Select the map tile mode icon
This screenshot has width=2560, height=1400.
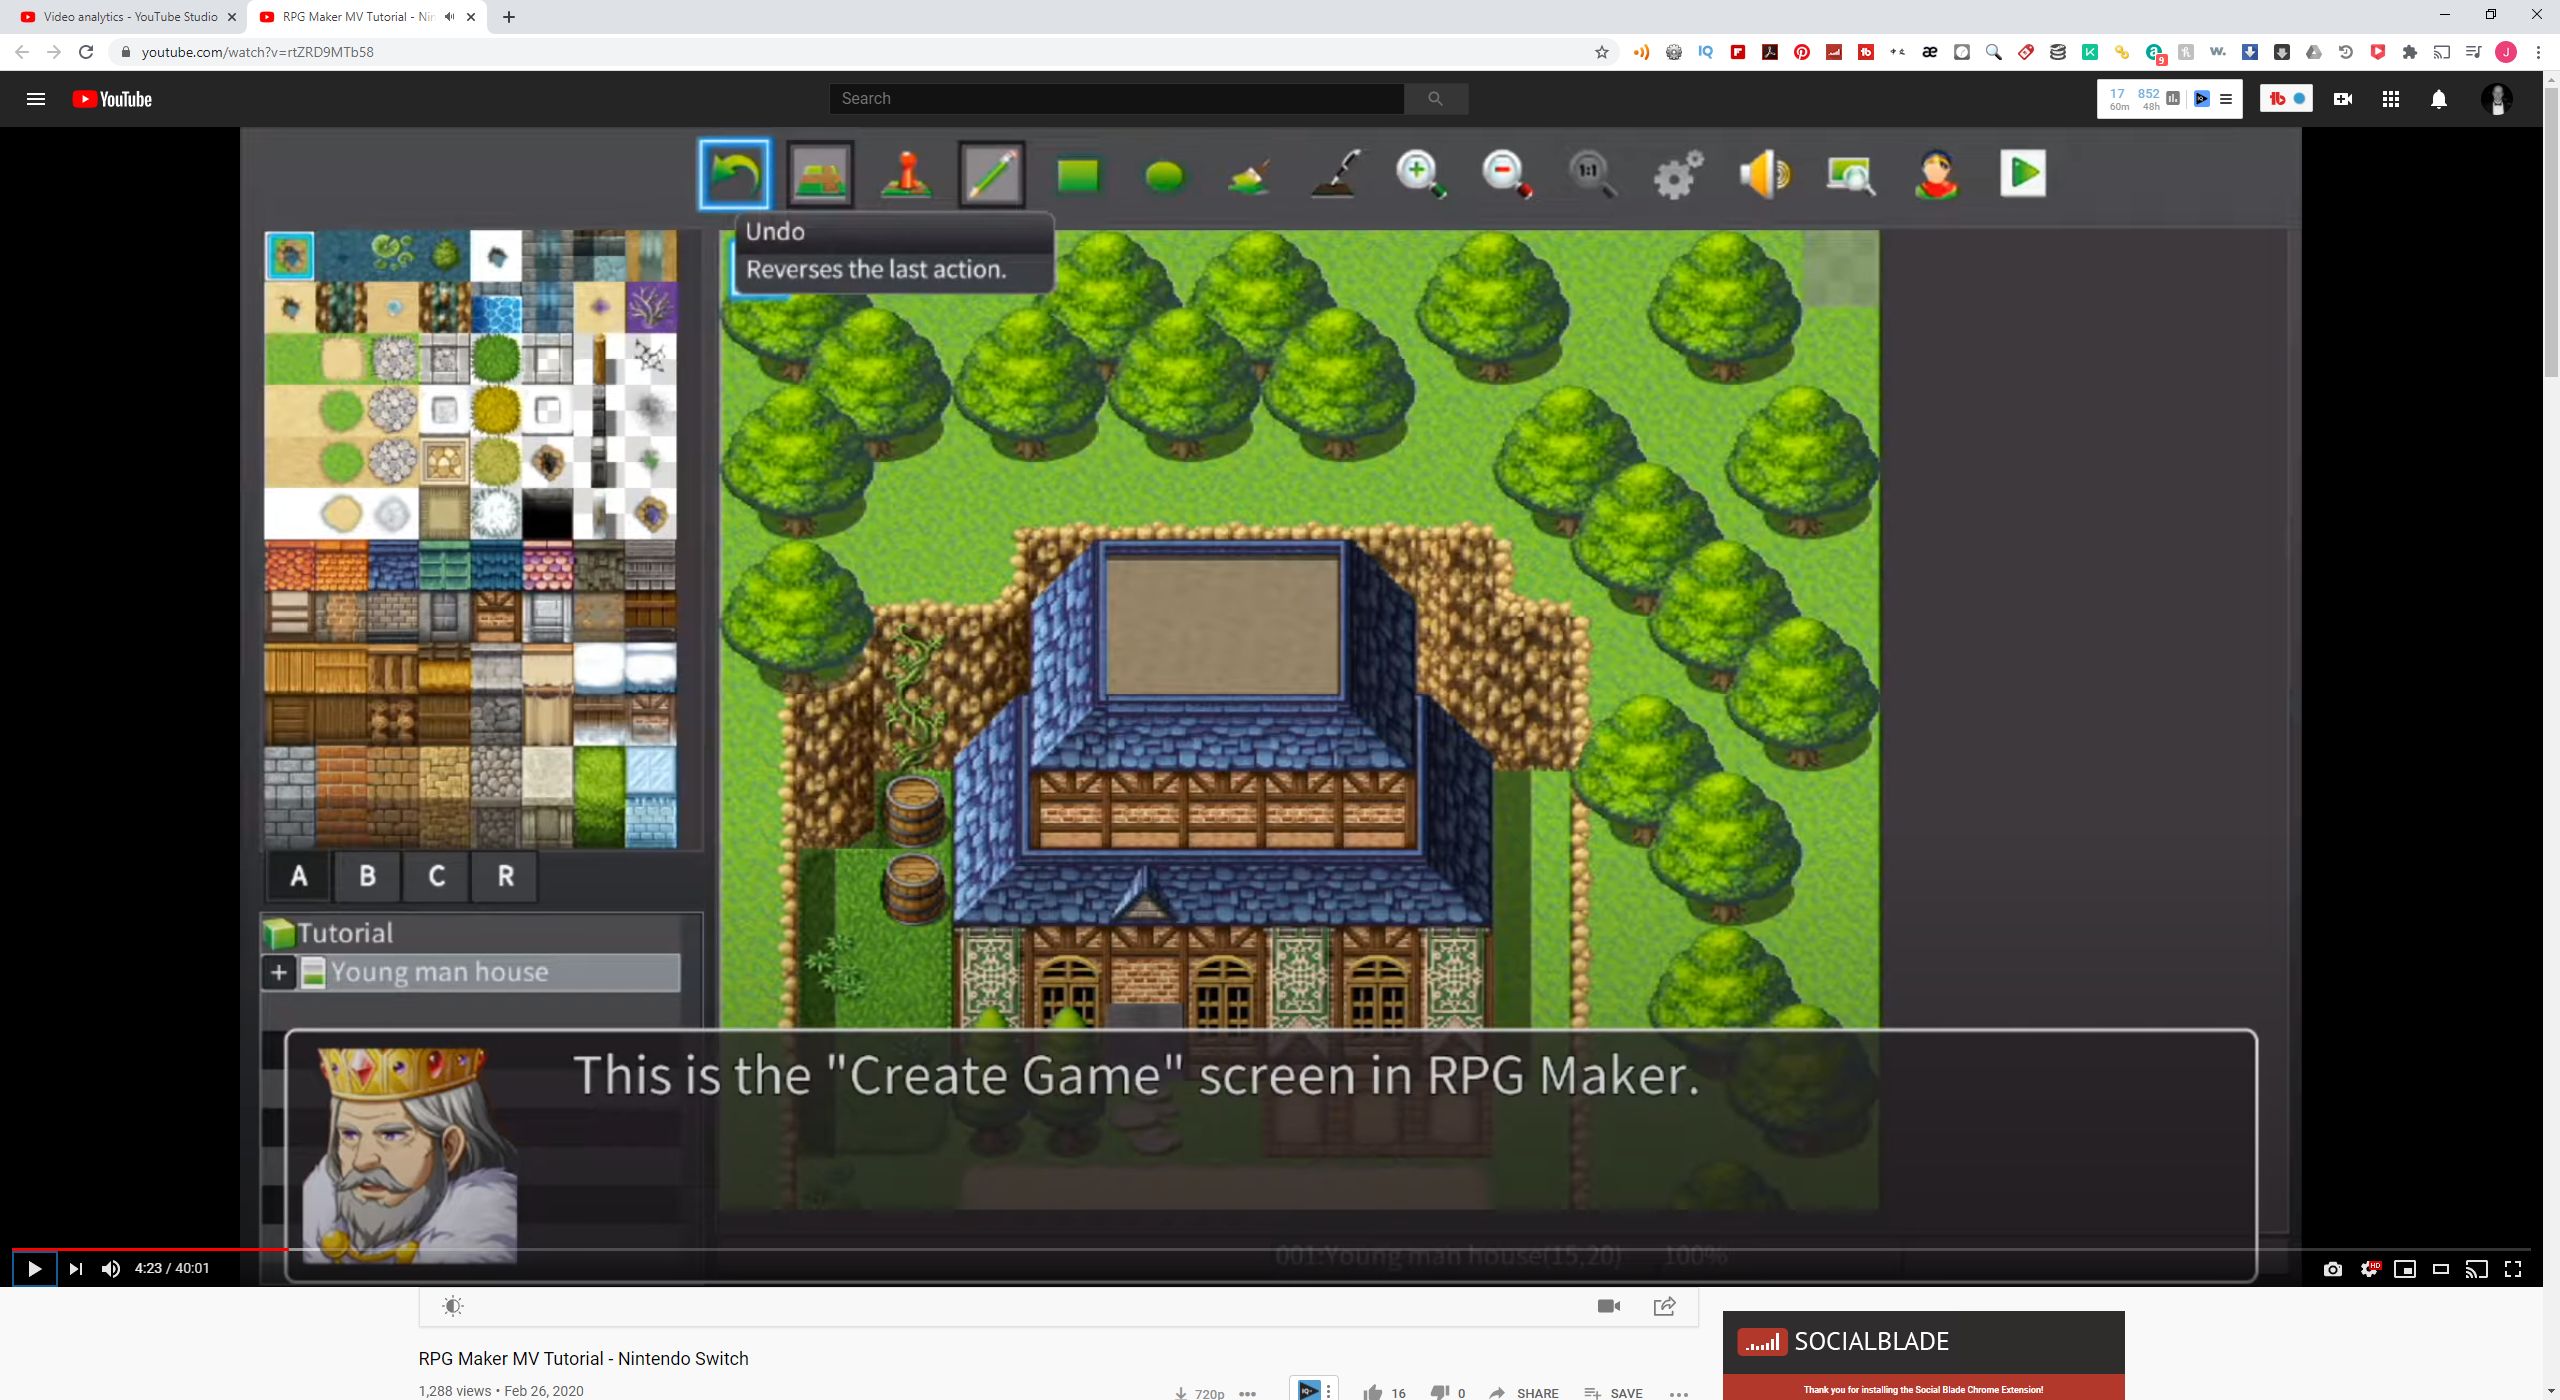click(819, 174)
